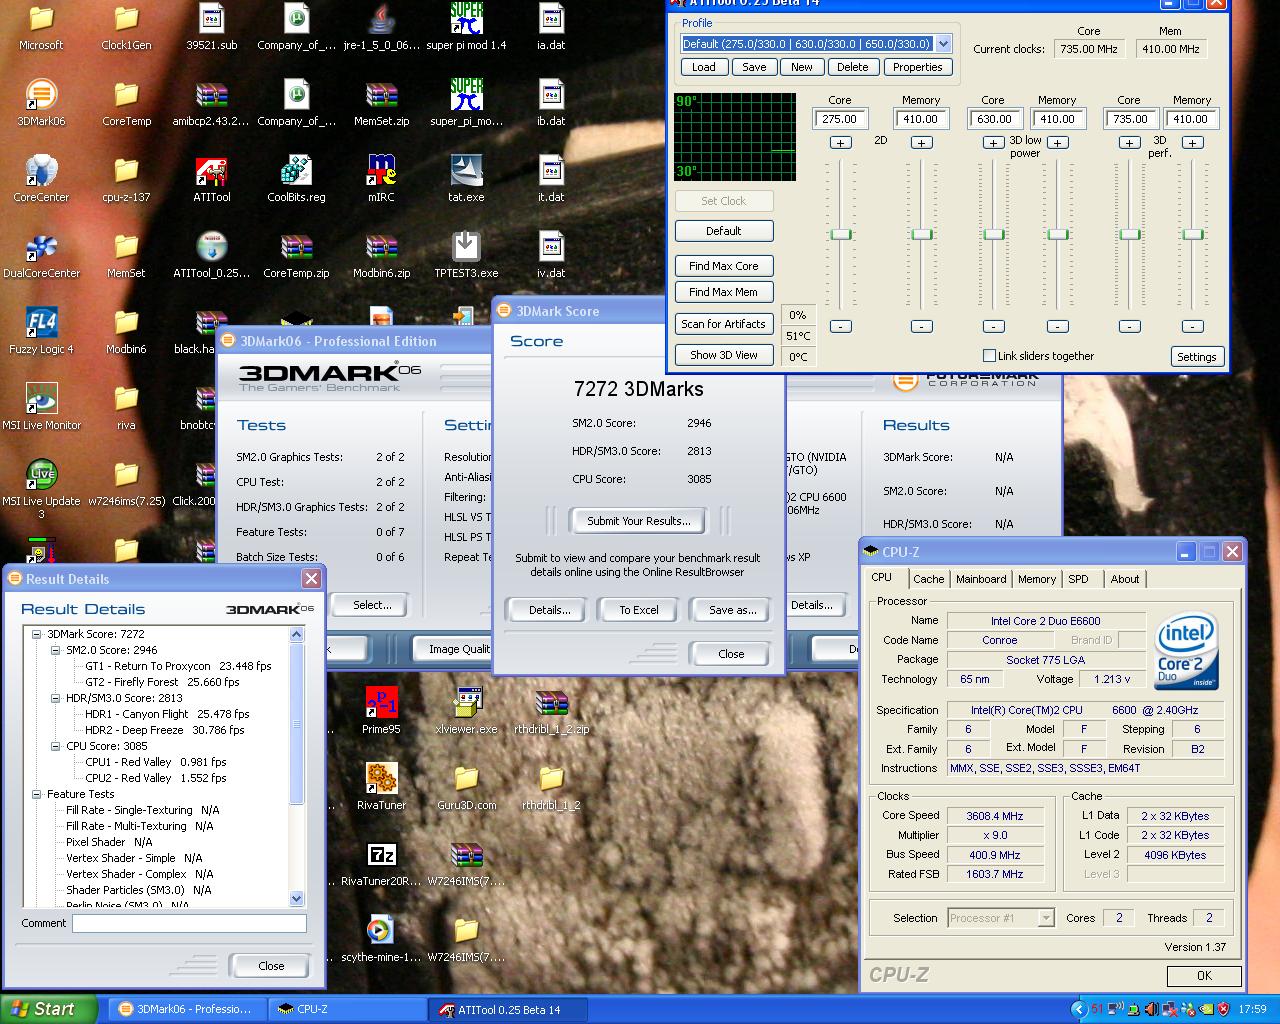The height and width of the screenshot is (1024, 1280).
Task: Open the ATITool desktop shortcut
Action: [211, 172]
